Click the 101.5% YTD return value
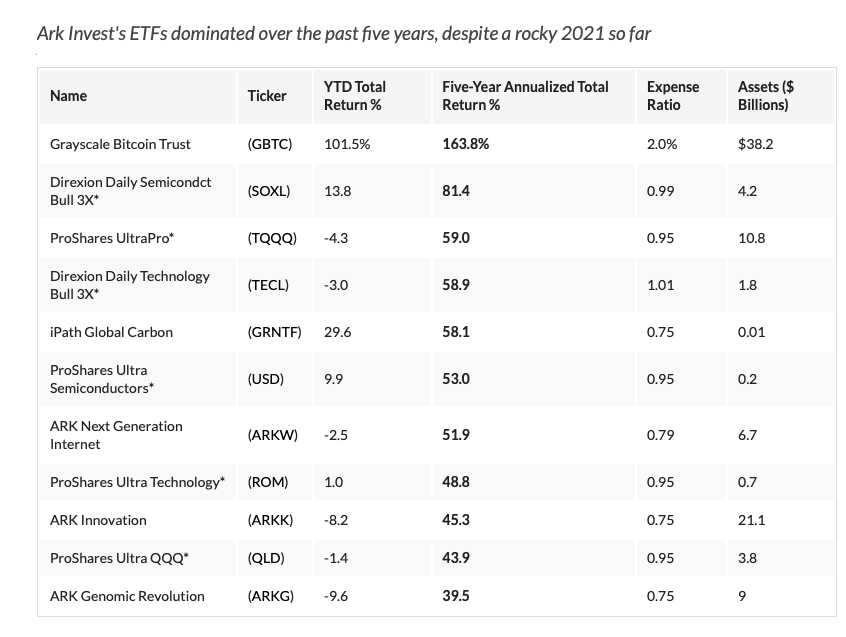The height and width of the screenshot is (637, 846). pos(347,144)
